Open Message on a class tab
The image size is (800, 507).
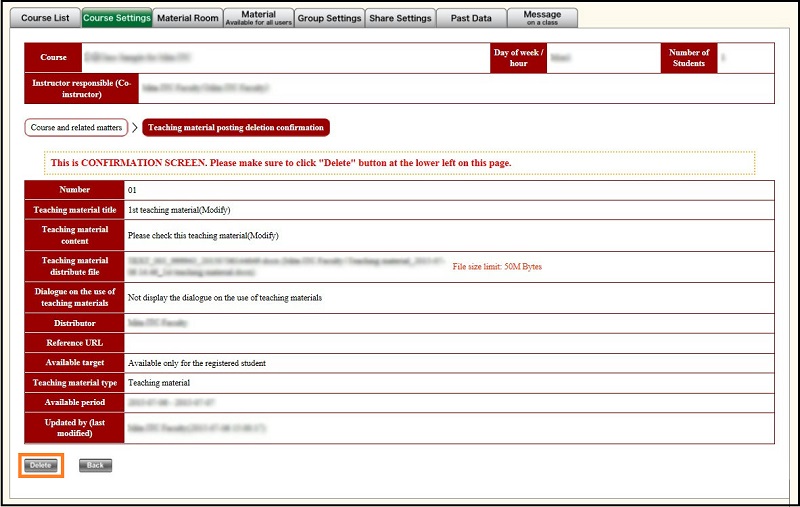[x=542, y=18]
